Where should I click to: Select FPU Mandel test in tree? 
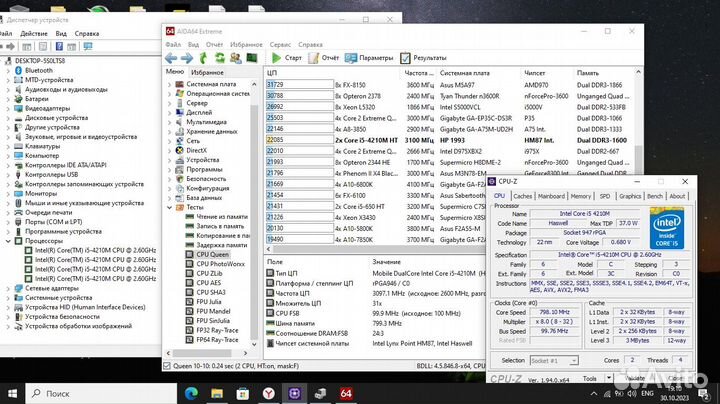pyautogui.click(x=213, y=311)
